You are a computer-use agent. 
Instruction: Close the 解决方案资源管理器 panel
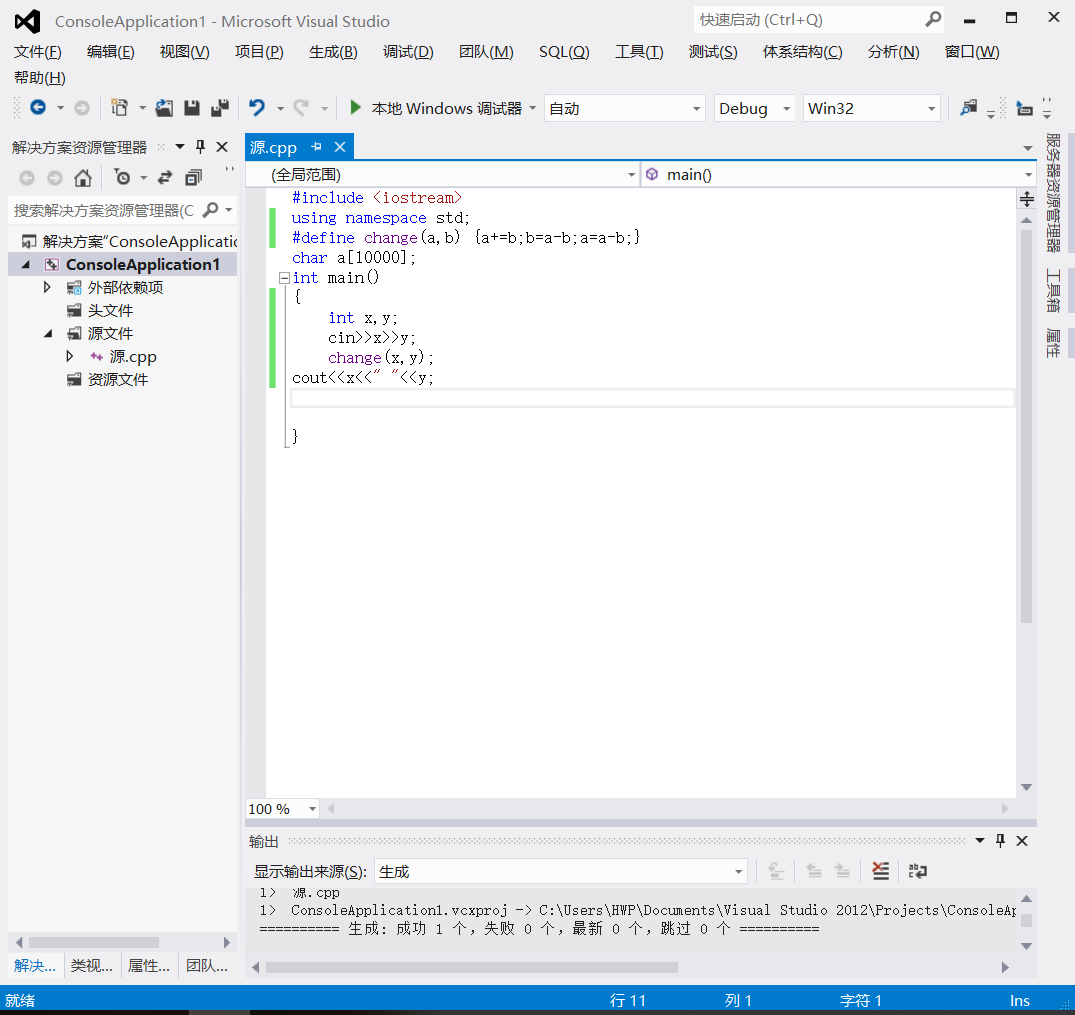click(221, 147)
